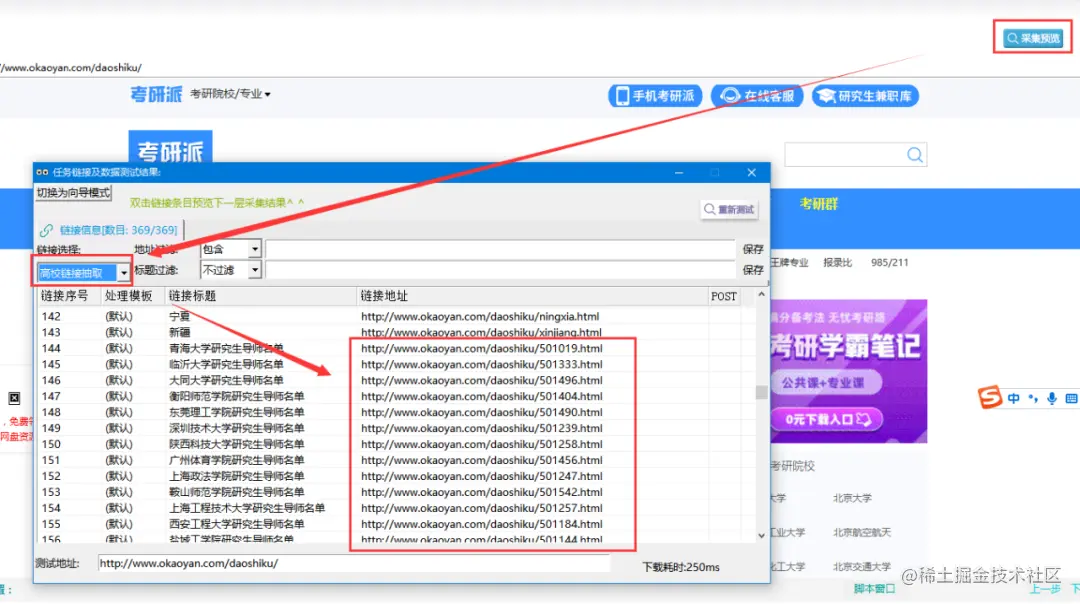This screenshot has height=604, width=1080.
Task: Open the 北京大学 school link
Action: pyautogui.click(x=852, y=498)
